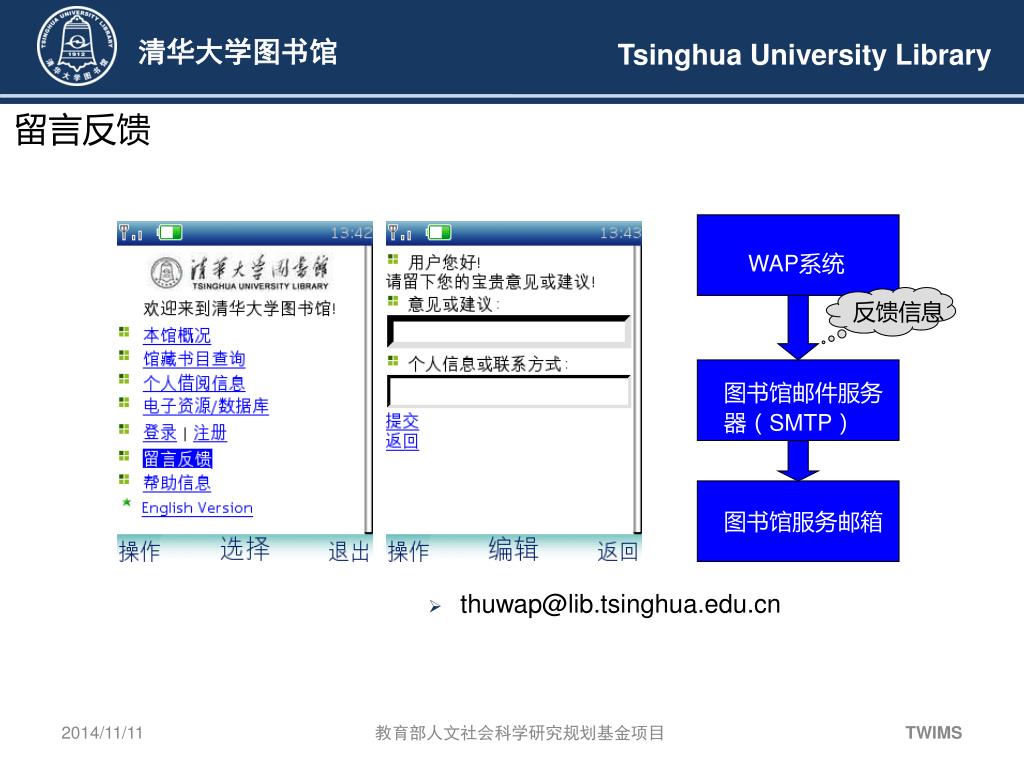Image resolution: width=1024 pixels, height=768 pixels.
Task: Click the time 13:43 on right phone
Action: pyautogui.click(x=620, y=232)
